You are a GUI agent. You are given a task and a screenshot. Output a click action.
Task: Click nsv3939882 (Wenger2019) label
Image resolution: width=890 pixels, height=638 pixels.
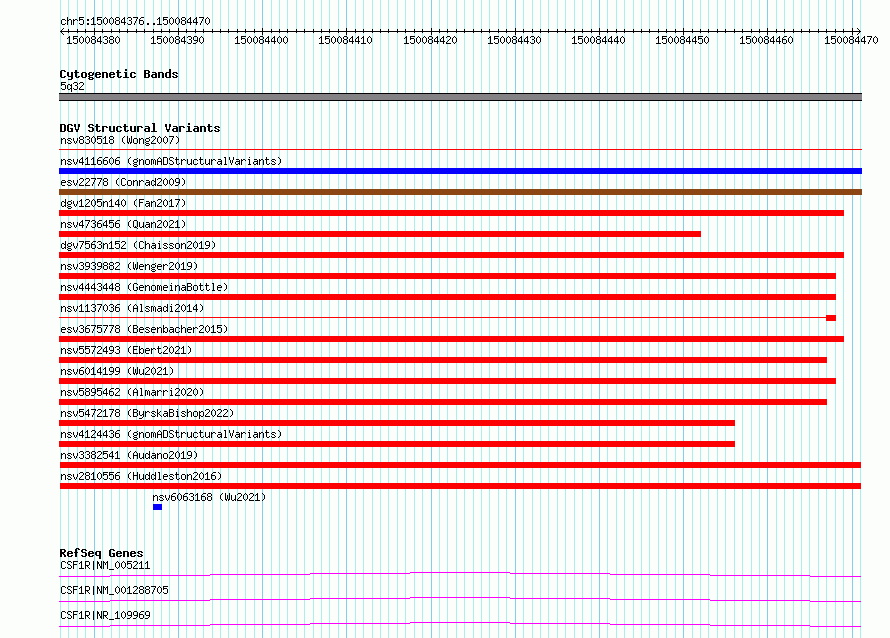point(129,266)
